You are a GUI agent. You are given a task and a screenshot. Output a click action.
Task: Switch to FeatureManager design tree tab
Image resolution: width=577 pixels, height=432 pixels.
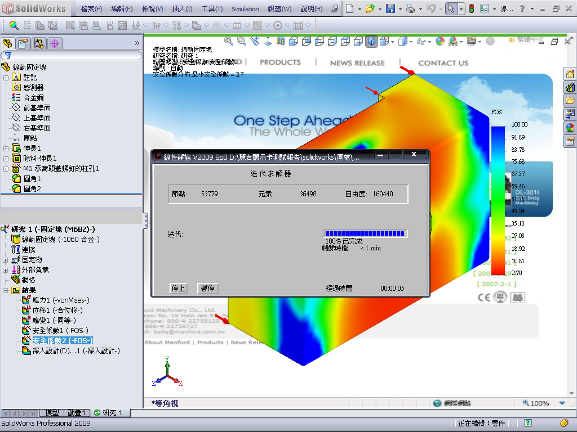pos(7,43)
